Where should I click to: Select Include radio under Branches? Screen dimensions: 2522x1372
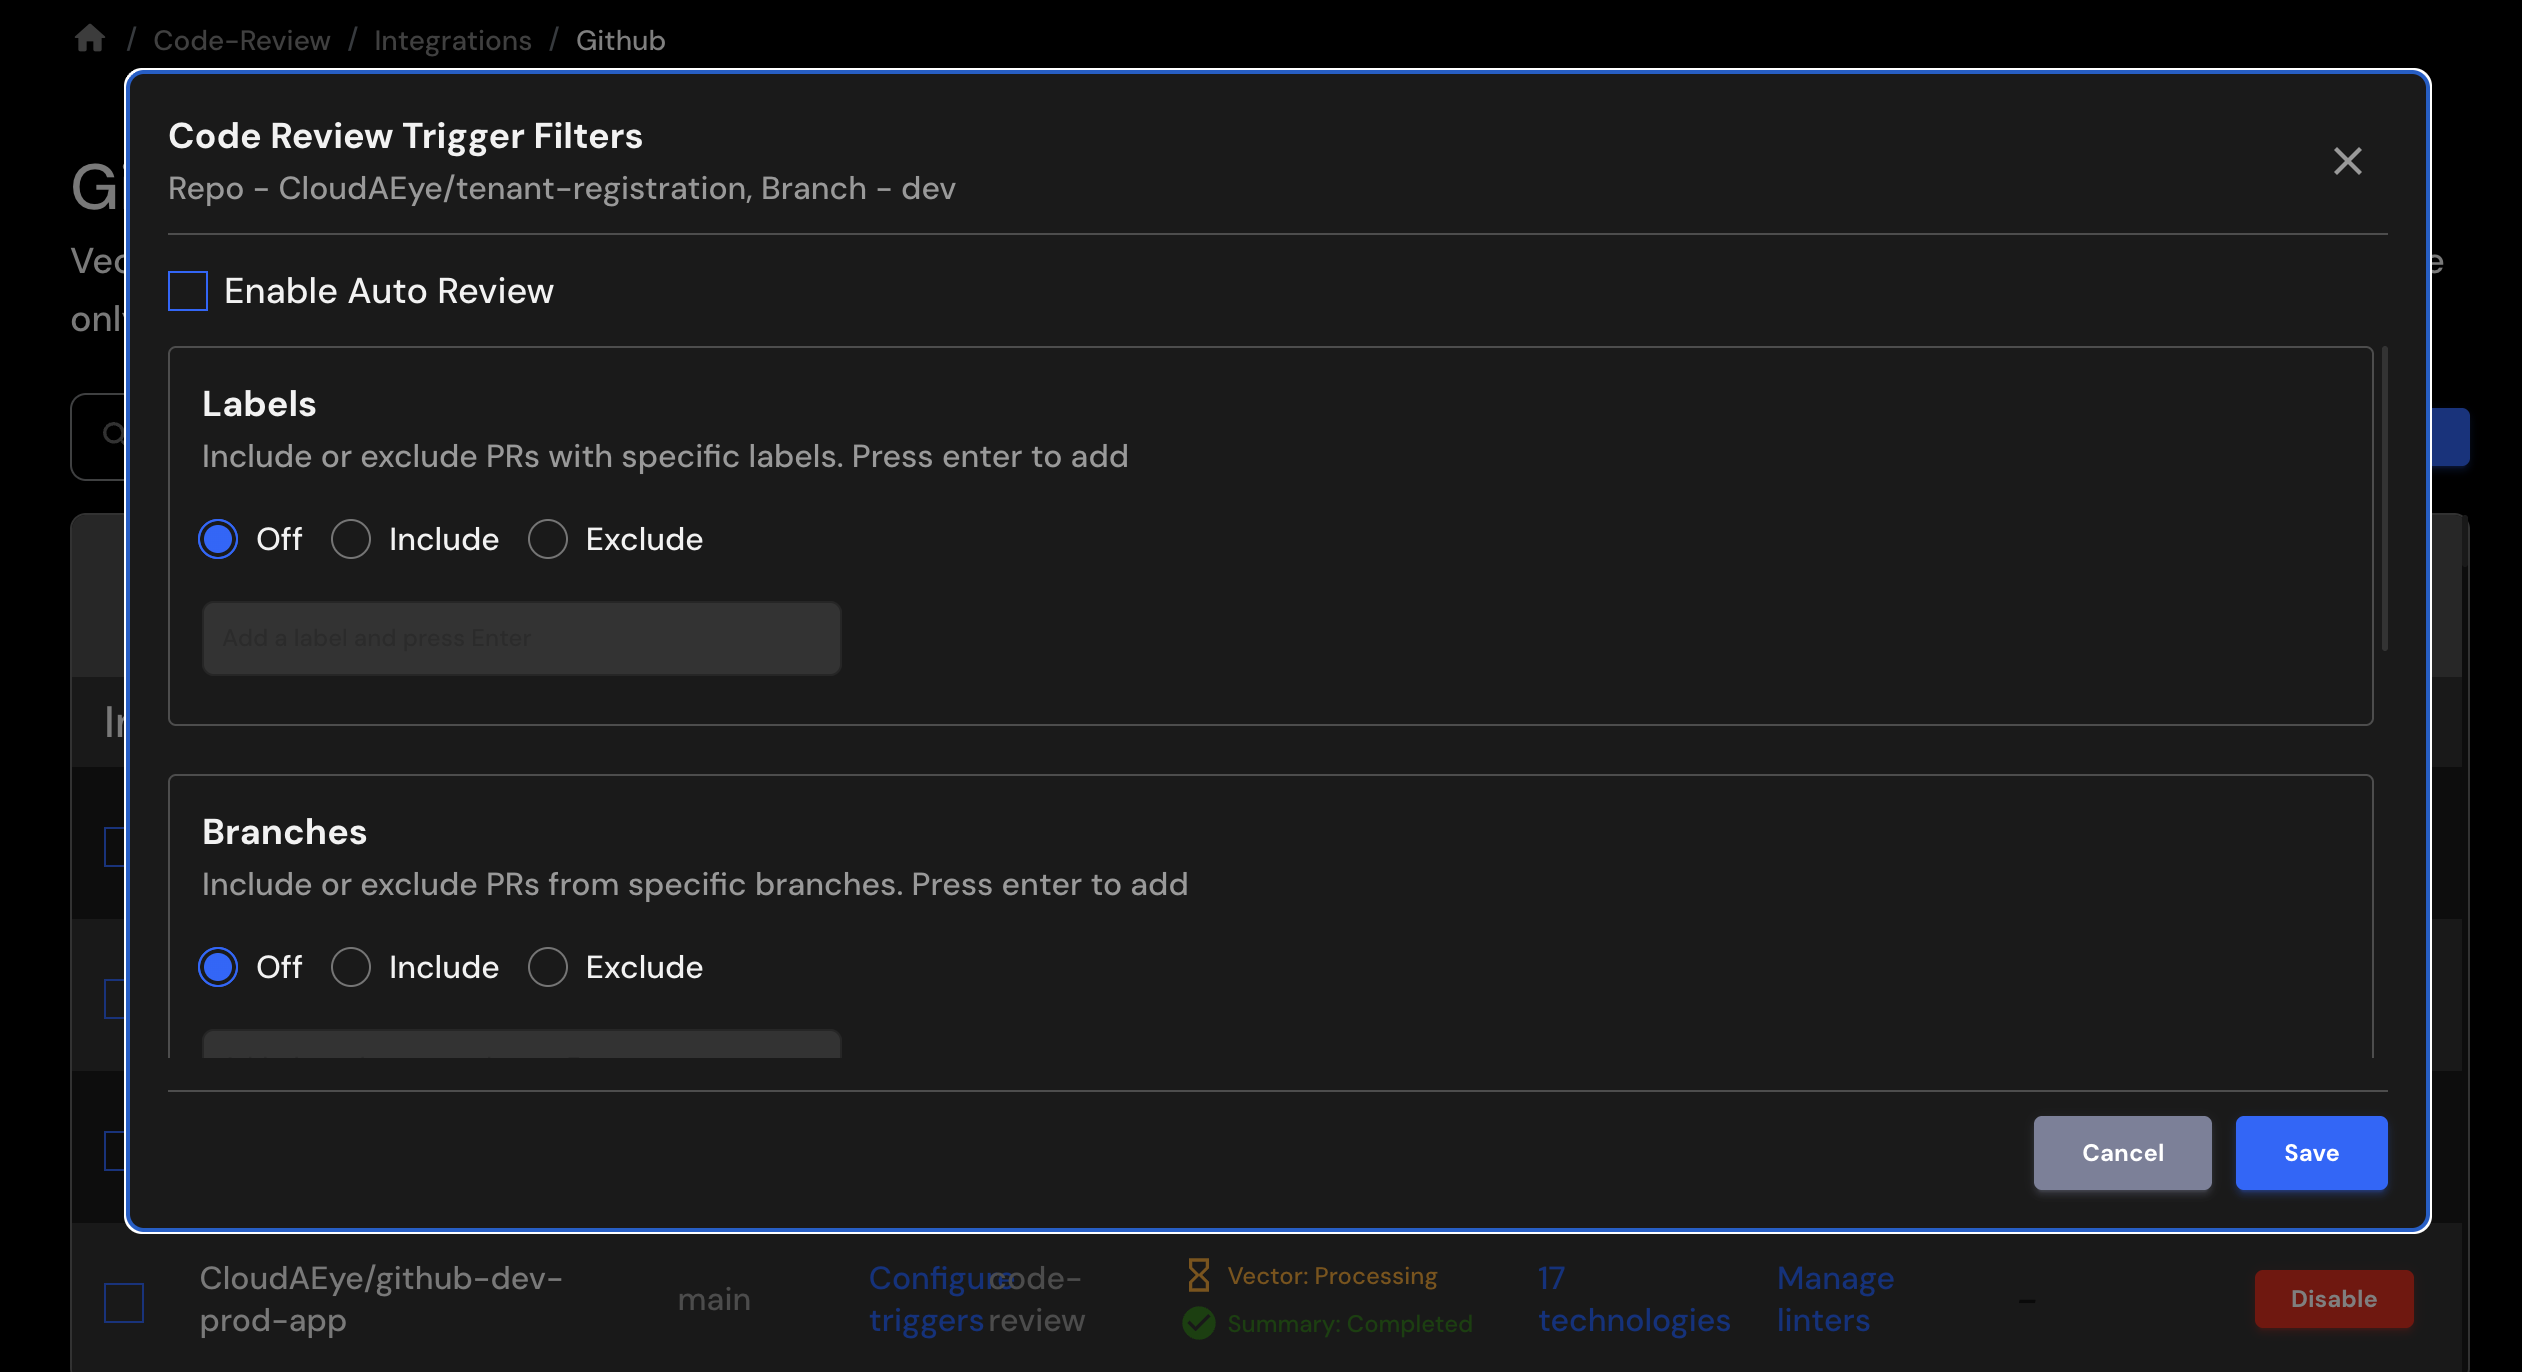click(350, 967)
